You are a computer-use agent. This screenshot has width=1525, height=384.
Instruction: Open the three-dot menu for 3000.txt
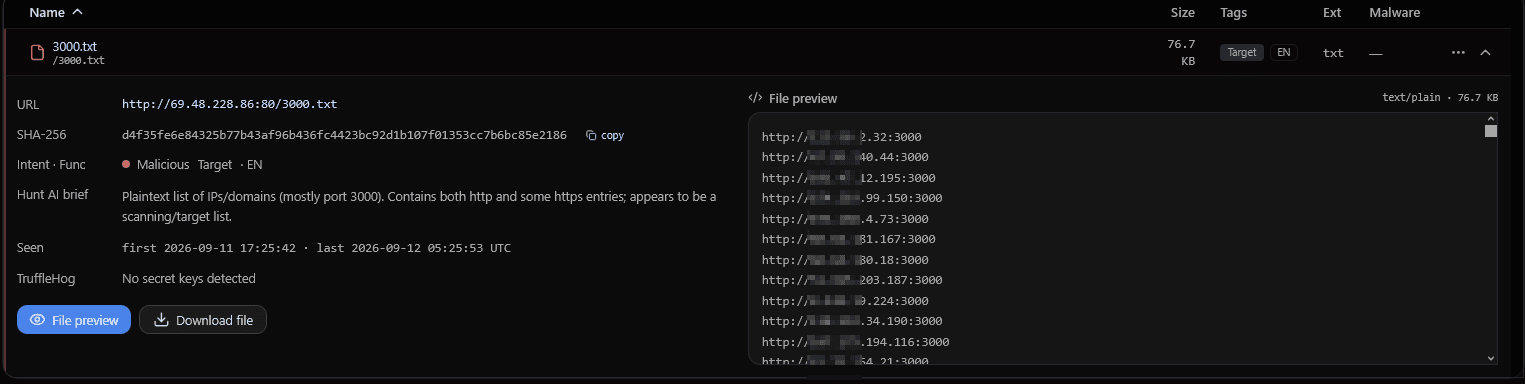tap(1458, 52)
